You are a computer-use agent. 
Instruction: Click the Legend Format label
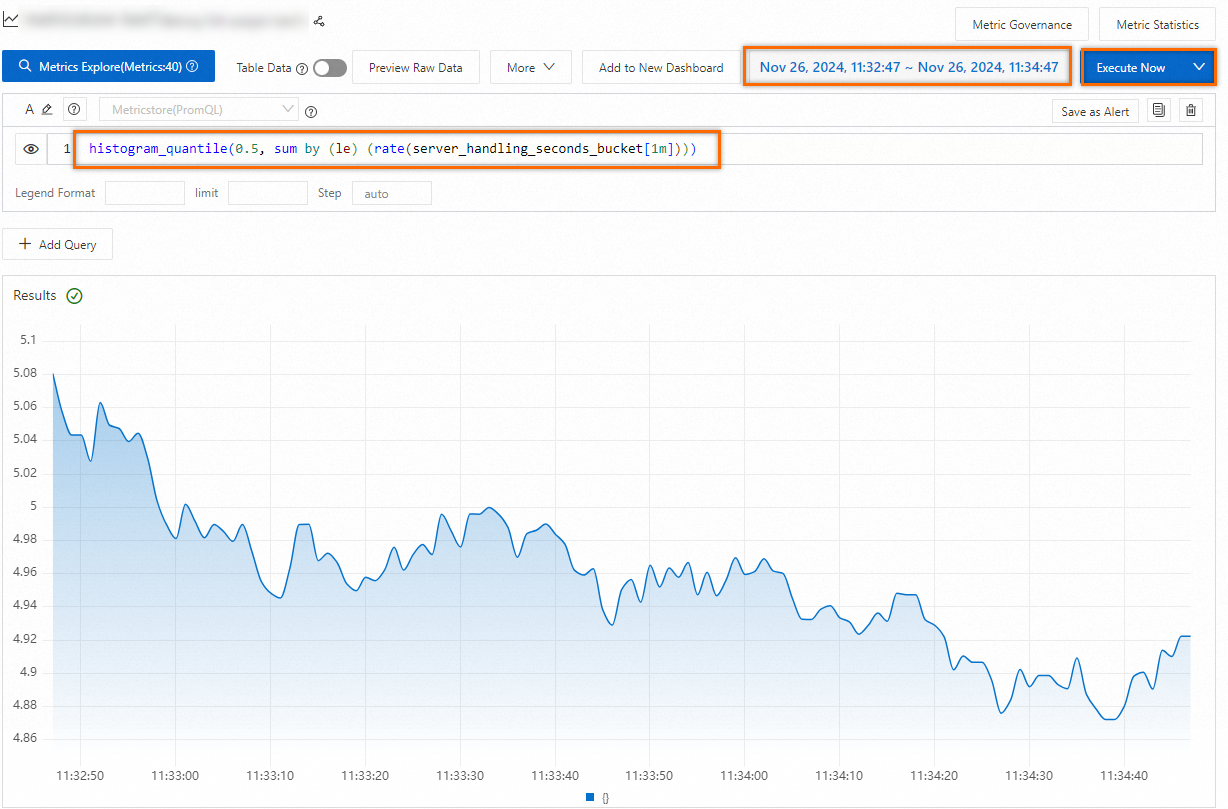(x=55, y=193)
